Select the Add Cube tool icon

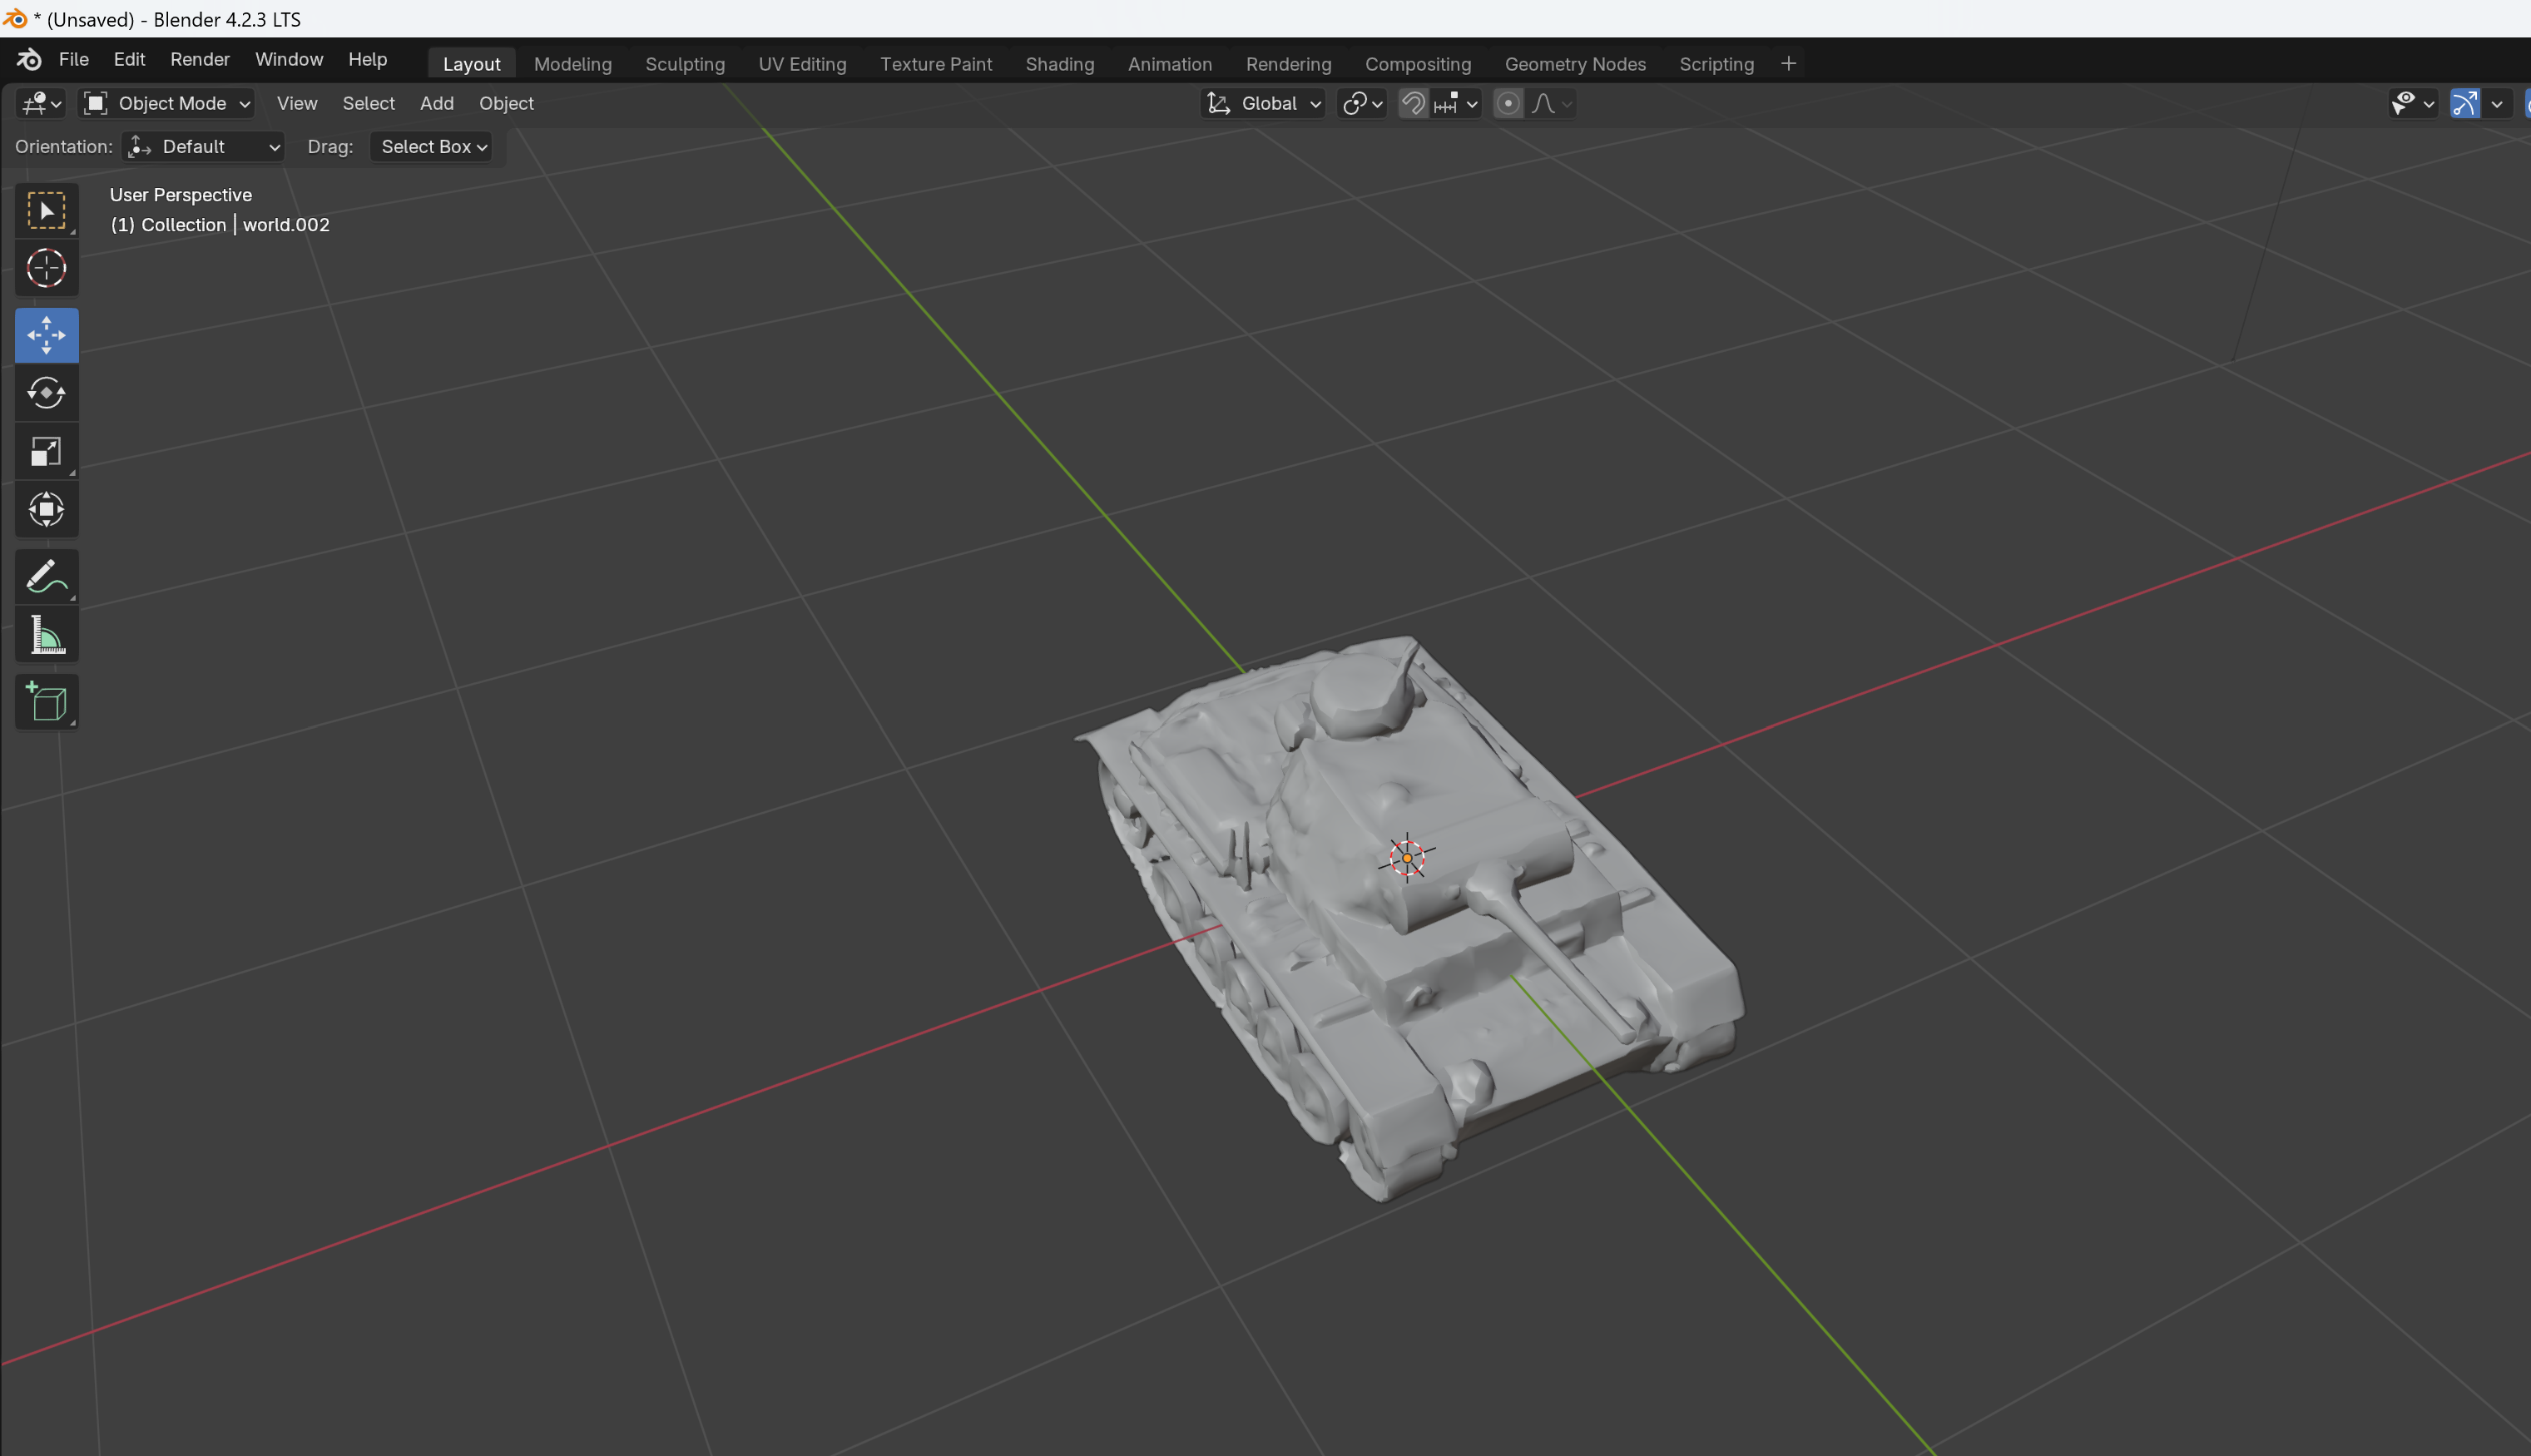(45, 702)
